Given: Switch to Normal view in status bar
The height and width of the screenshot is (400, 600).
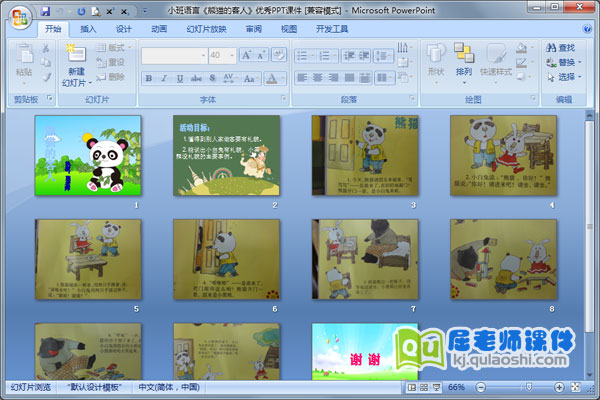Looking at the screenshot, I should [x=411, y=387].
